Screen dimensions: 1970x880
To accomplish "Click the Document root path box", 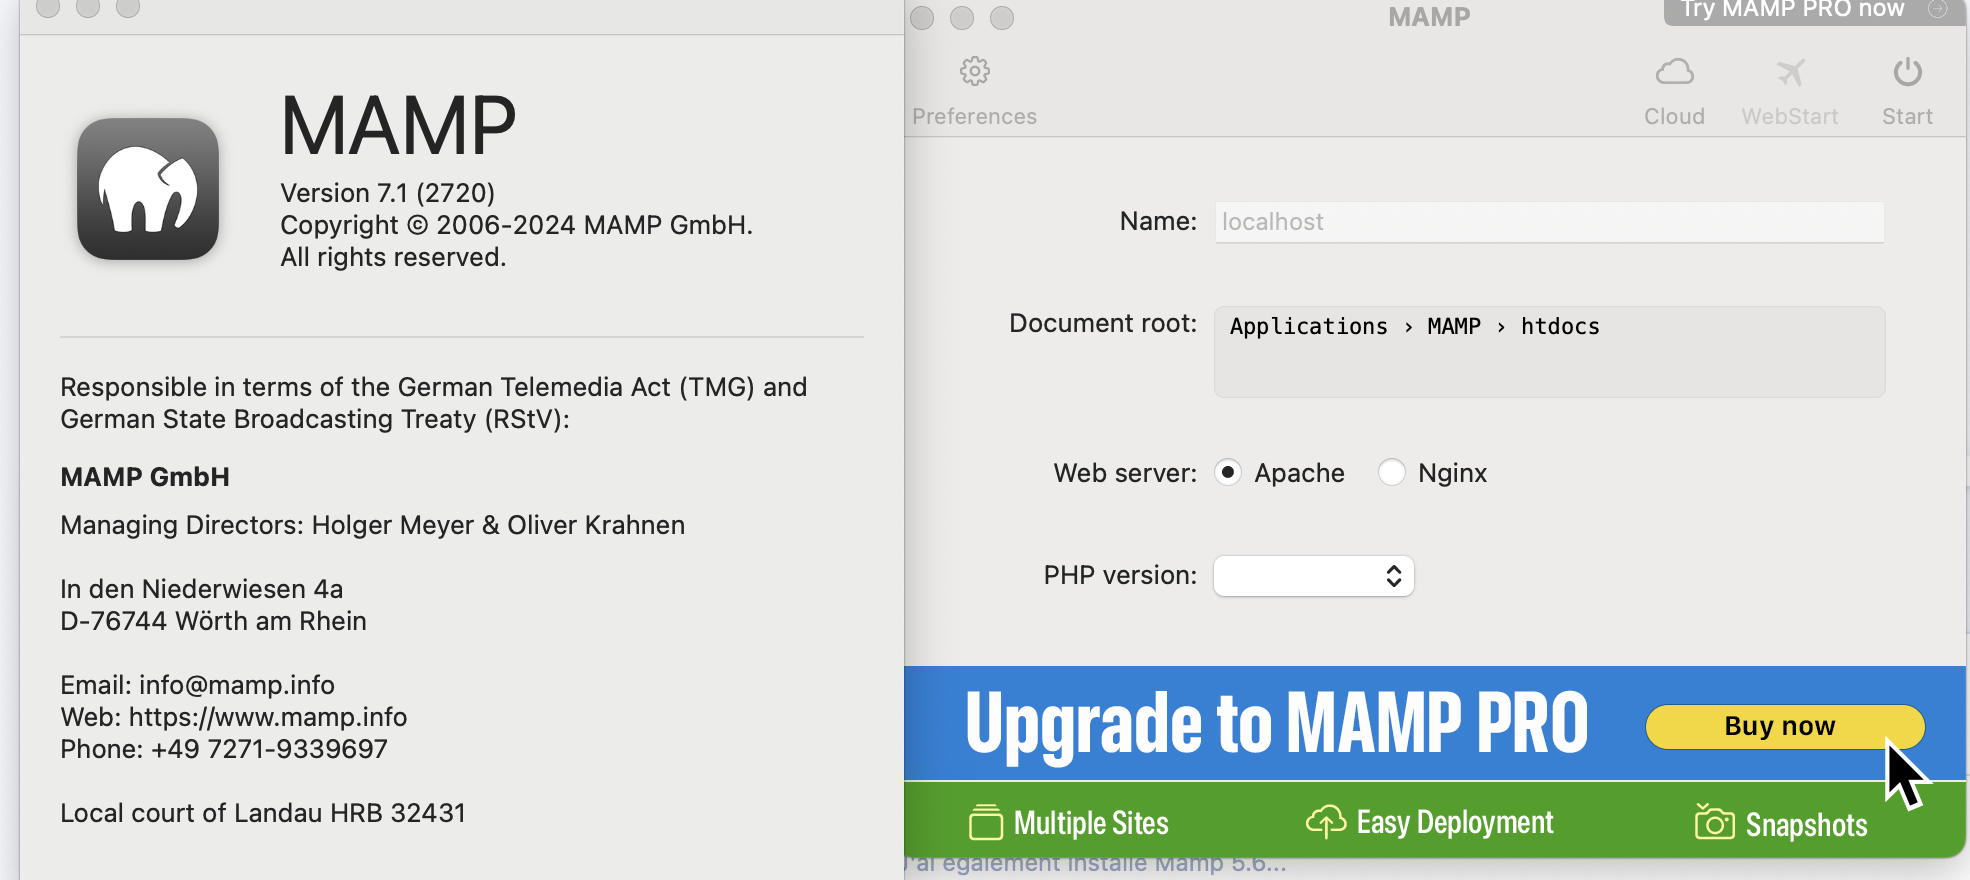I will coord(1549,352).
